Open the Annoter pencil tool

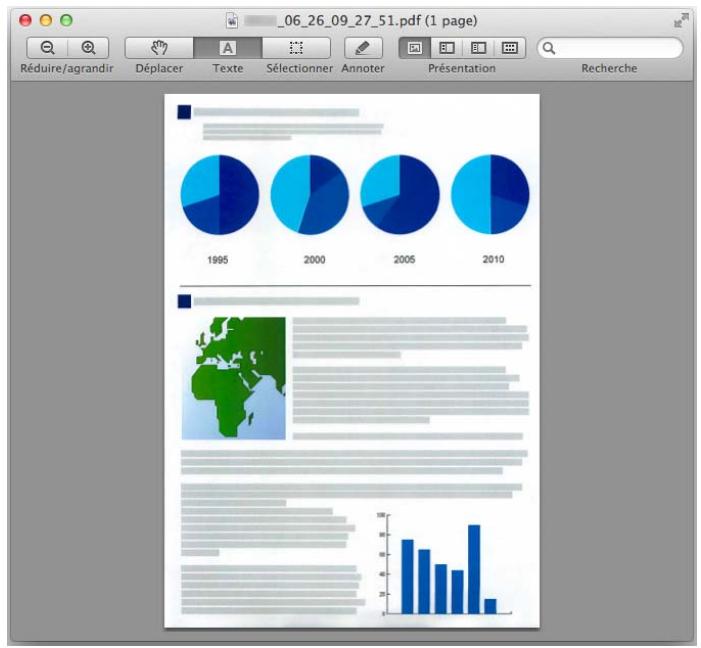click(362, 47)
